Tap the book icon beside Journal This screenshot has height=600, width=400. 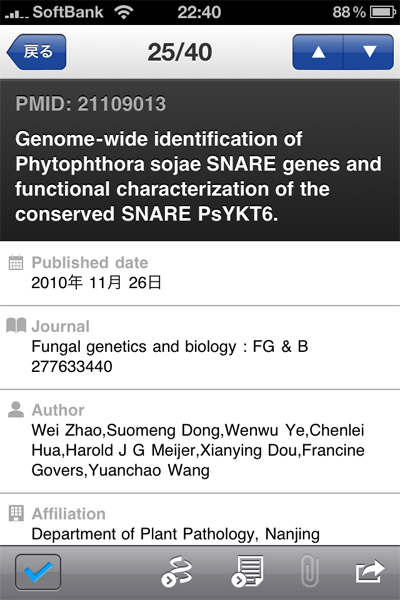[x=16, y=326]
